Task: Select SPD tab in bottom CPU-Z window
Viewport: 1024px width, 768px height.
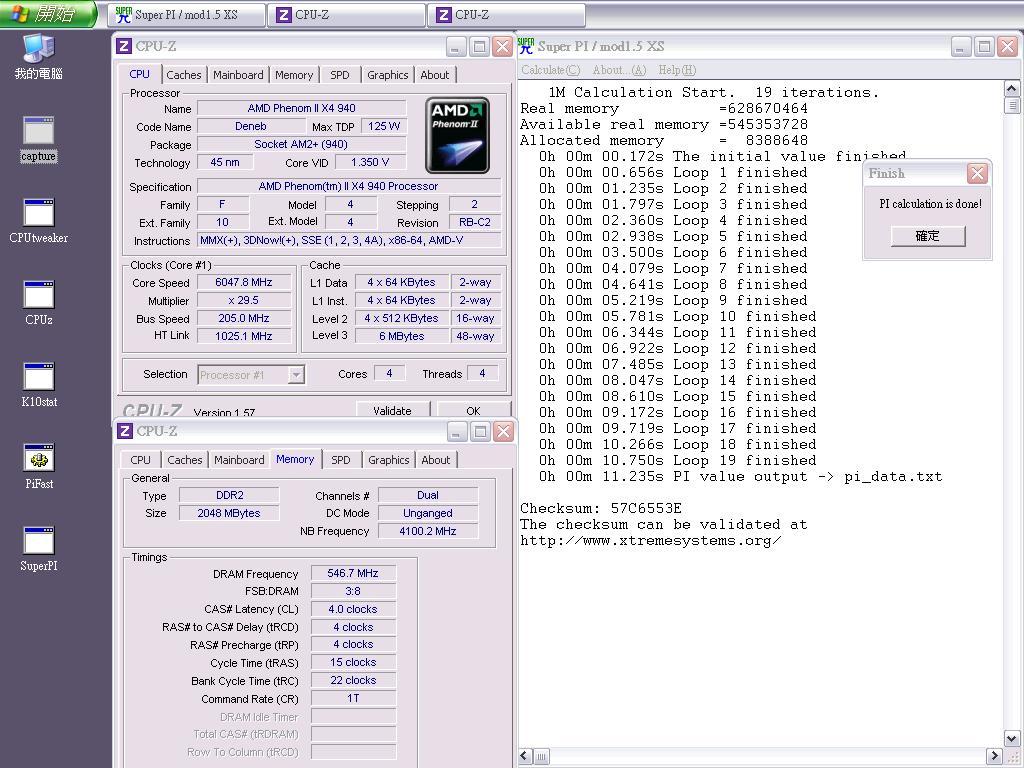Action: pos(341,460)
